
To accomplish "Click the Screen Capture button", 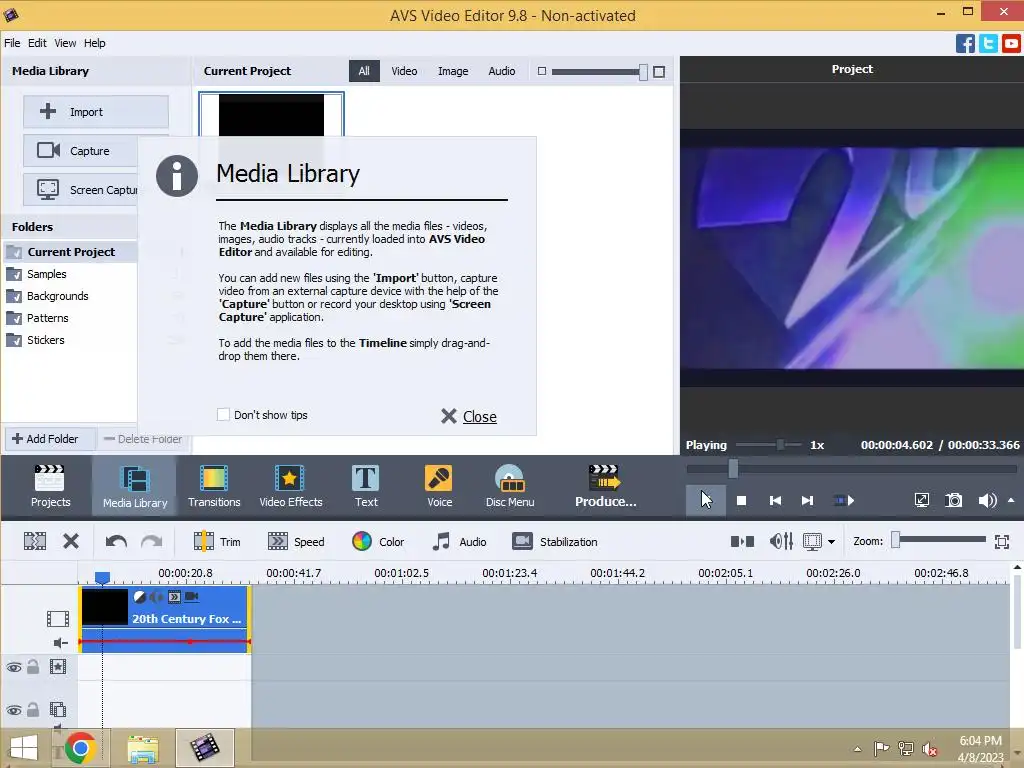I will tap(80, 190).
